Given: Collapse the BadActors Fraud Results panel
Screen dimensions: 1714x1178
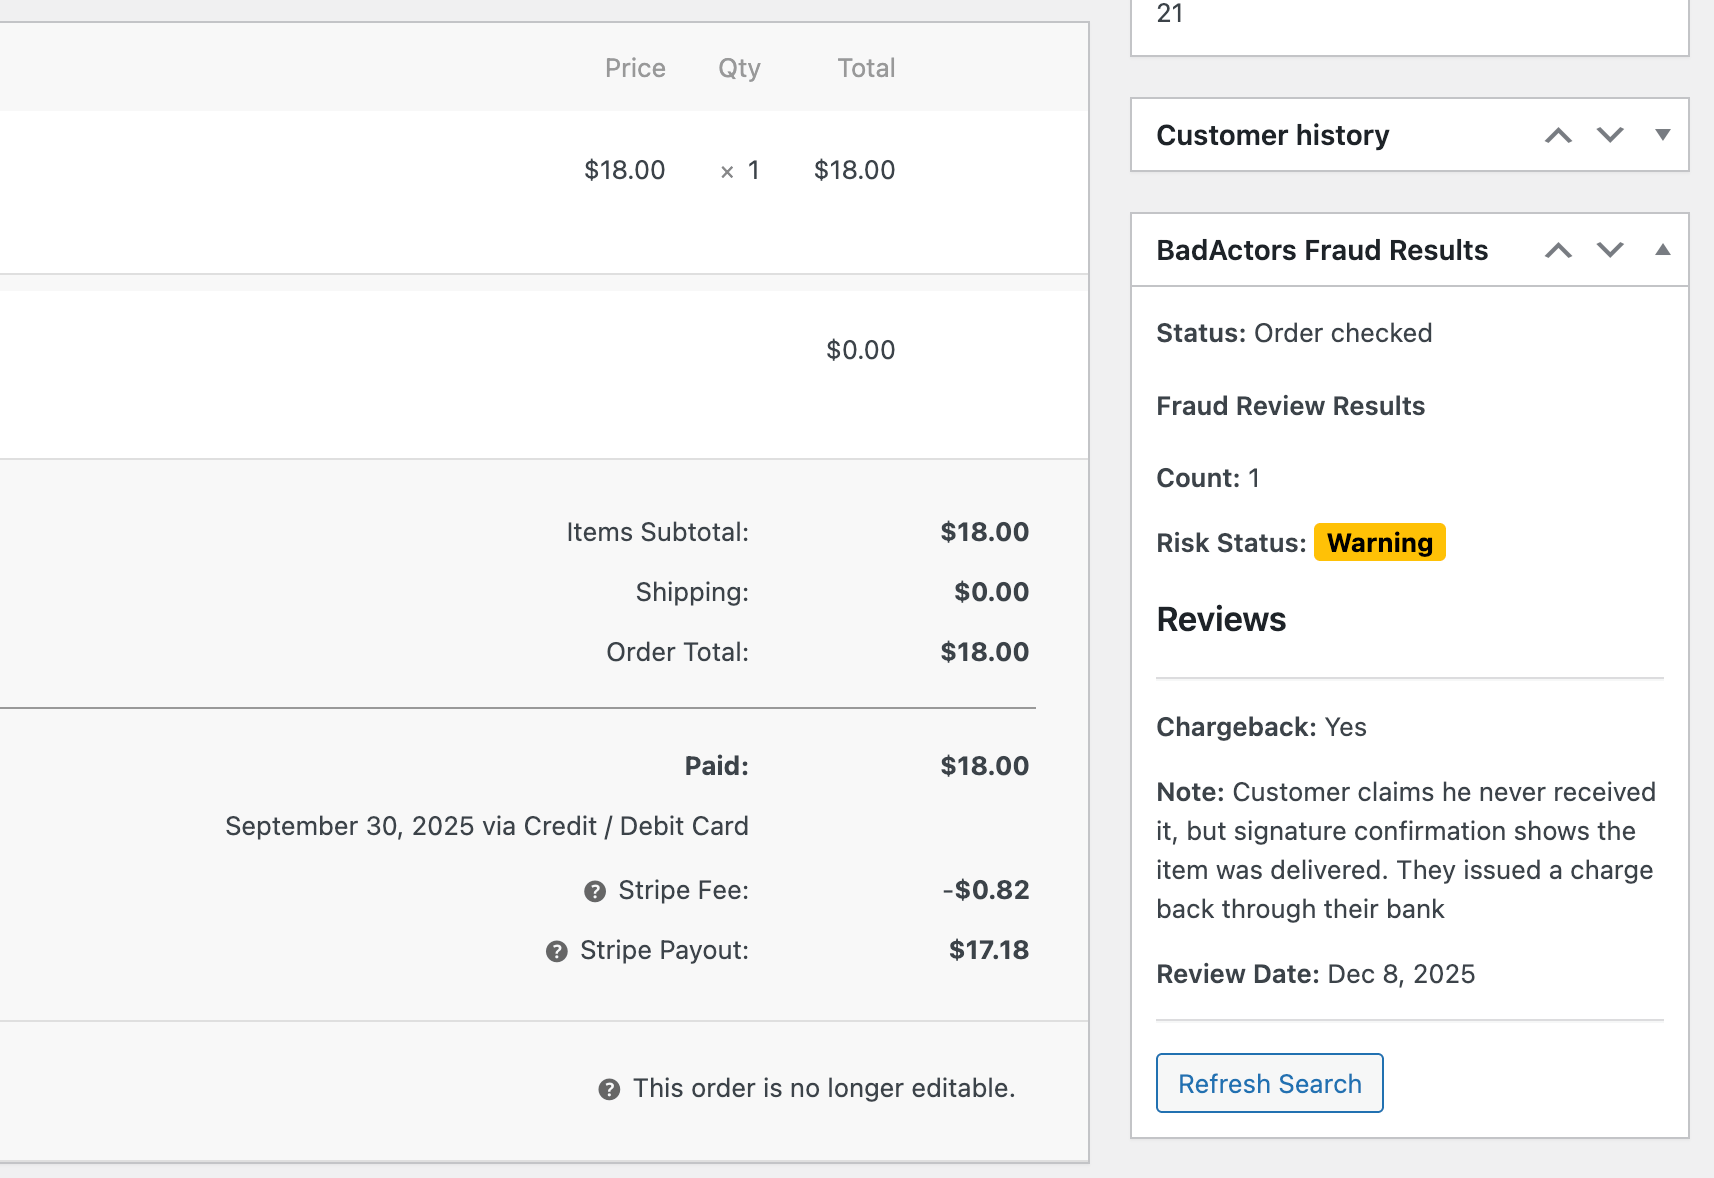Looking at the screenshot, I should pyautogui.click(x=1662, y=250).
